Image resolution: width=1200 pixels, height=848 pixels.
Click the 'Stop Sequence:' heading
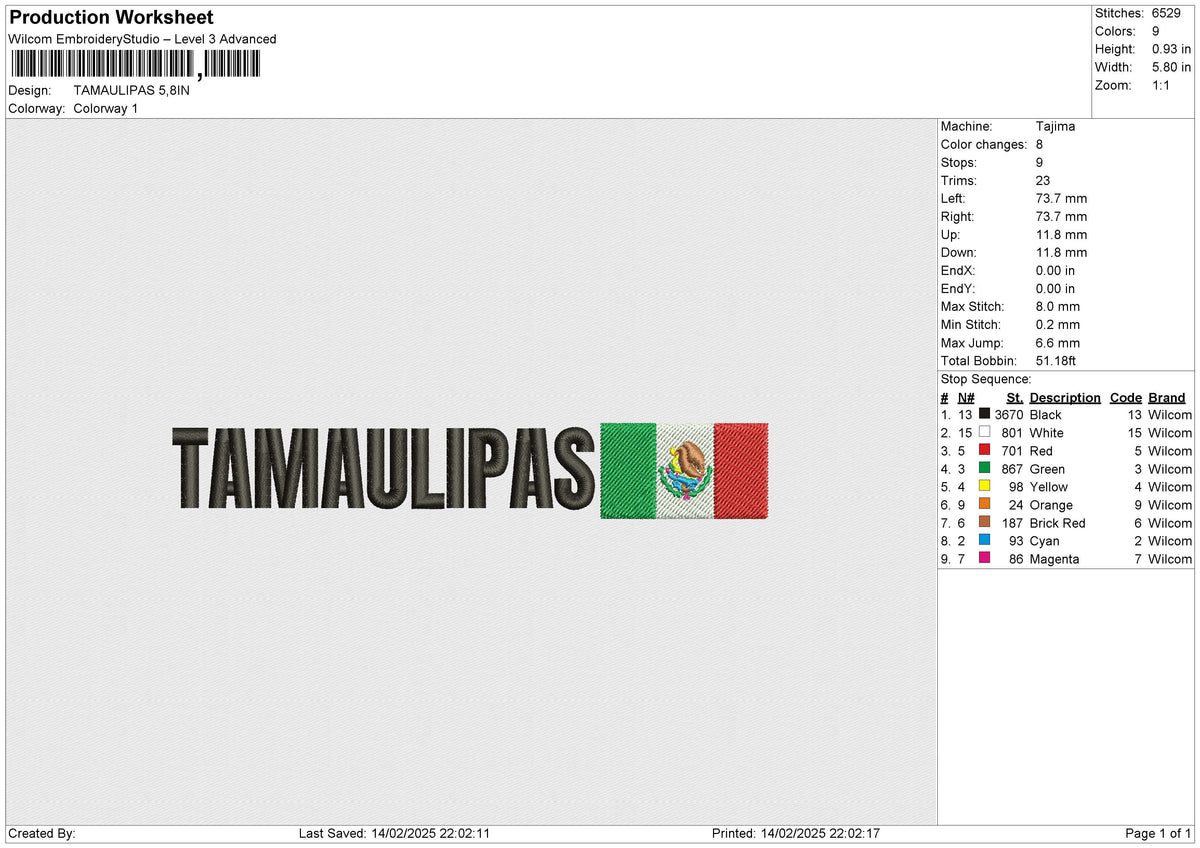(x=986, y=379)
